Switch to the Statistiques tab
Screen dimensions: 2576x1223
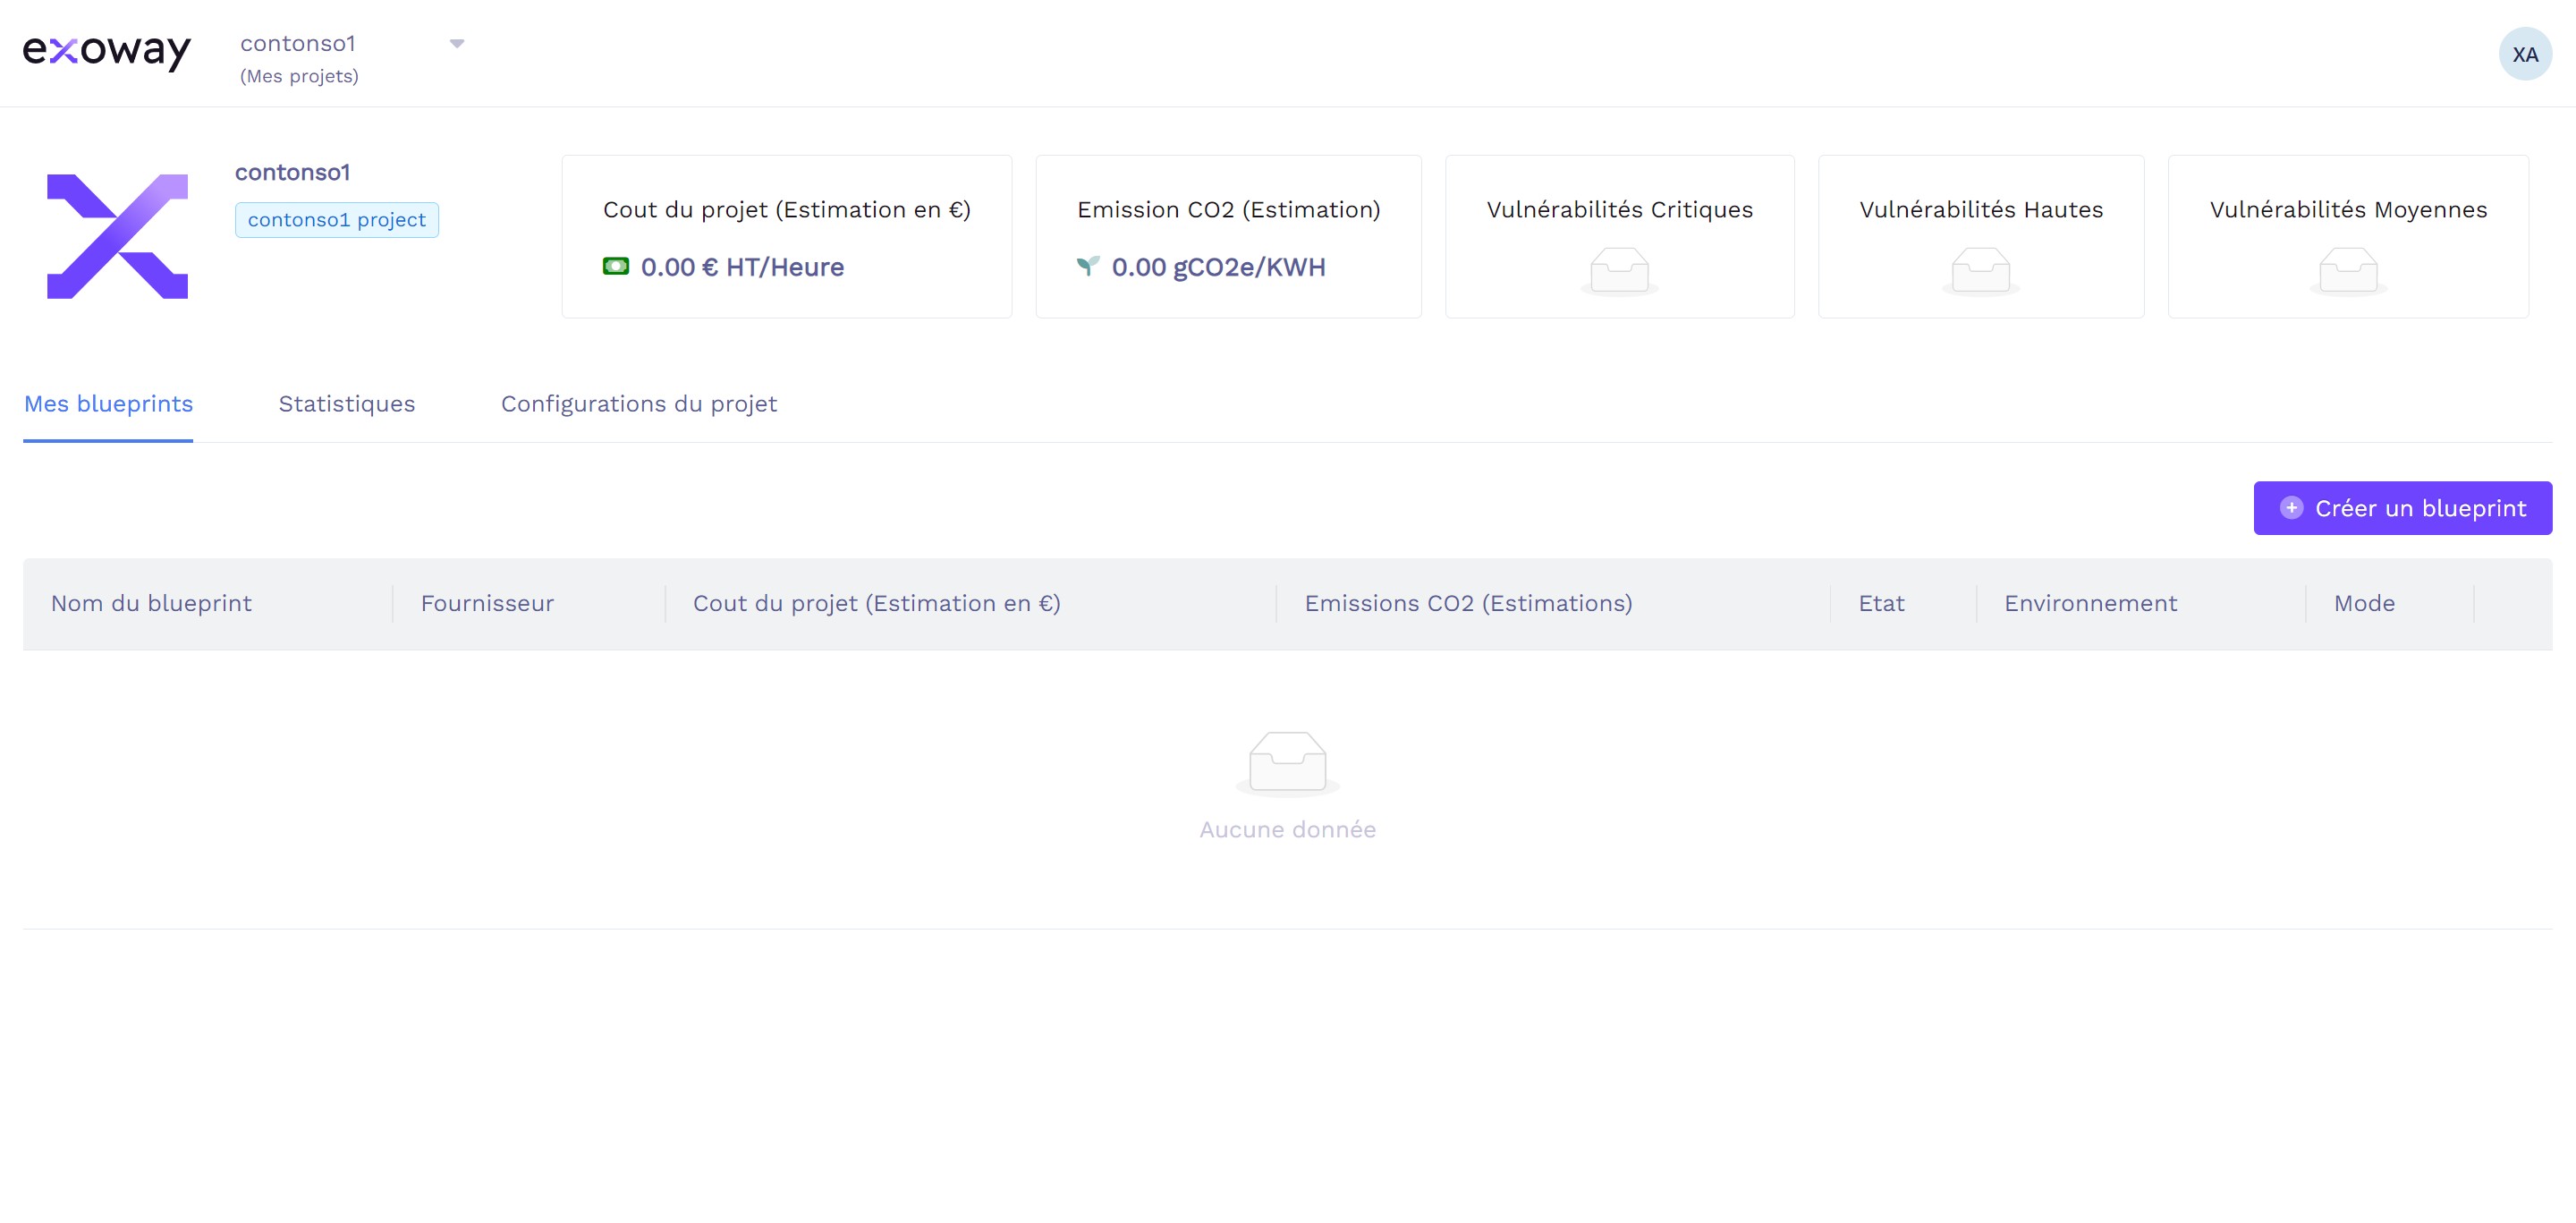pyautogui.click(x=346, y=404)
